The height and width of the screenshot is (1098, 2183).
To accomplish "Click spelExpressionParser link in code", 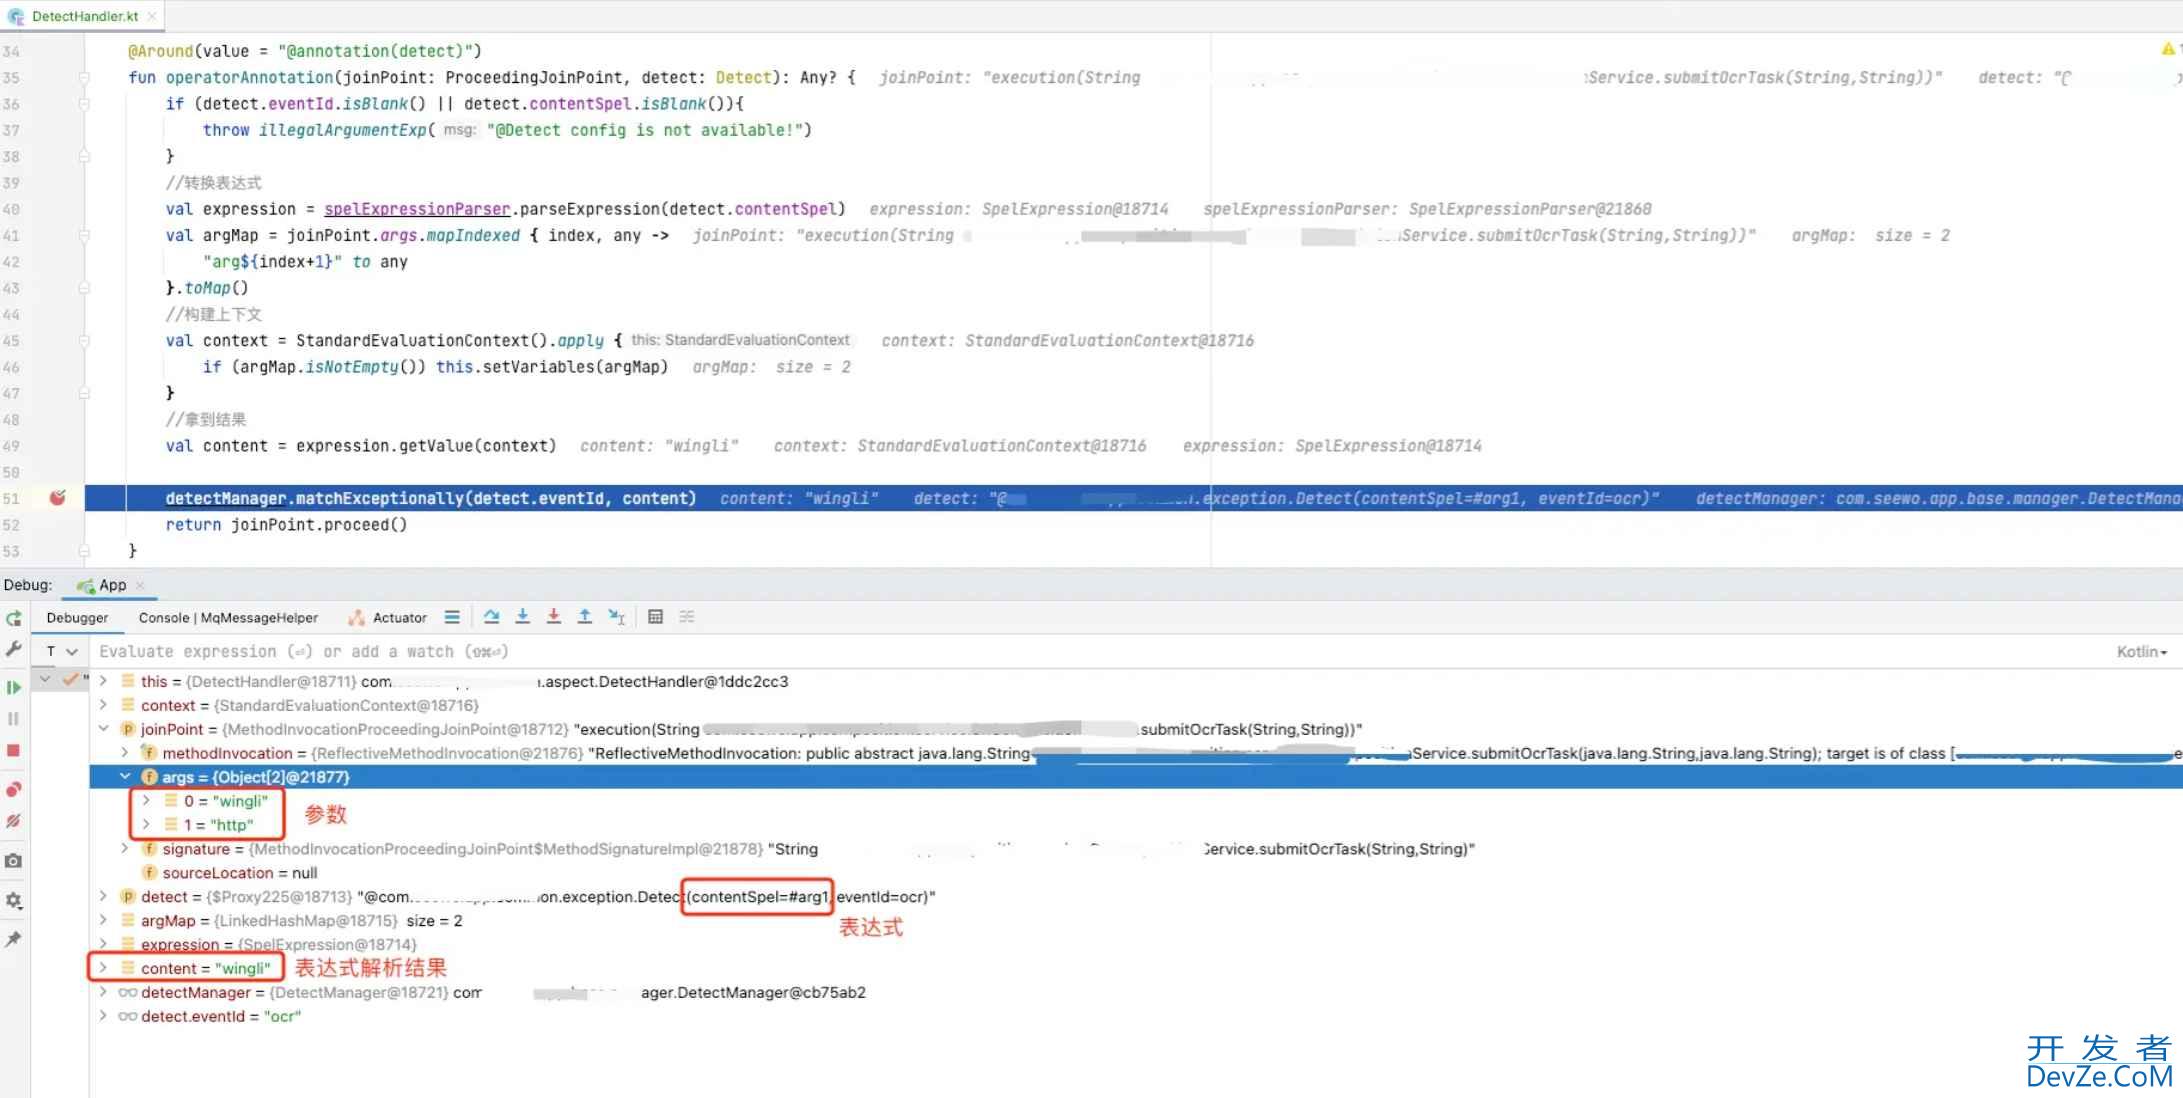I will pos(417,209).
